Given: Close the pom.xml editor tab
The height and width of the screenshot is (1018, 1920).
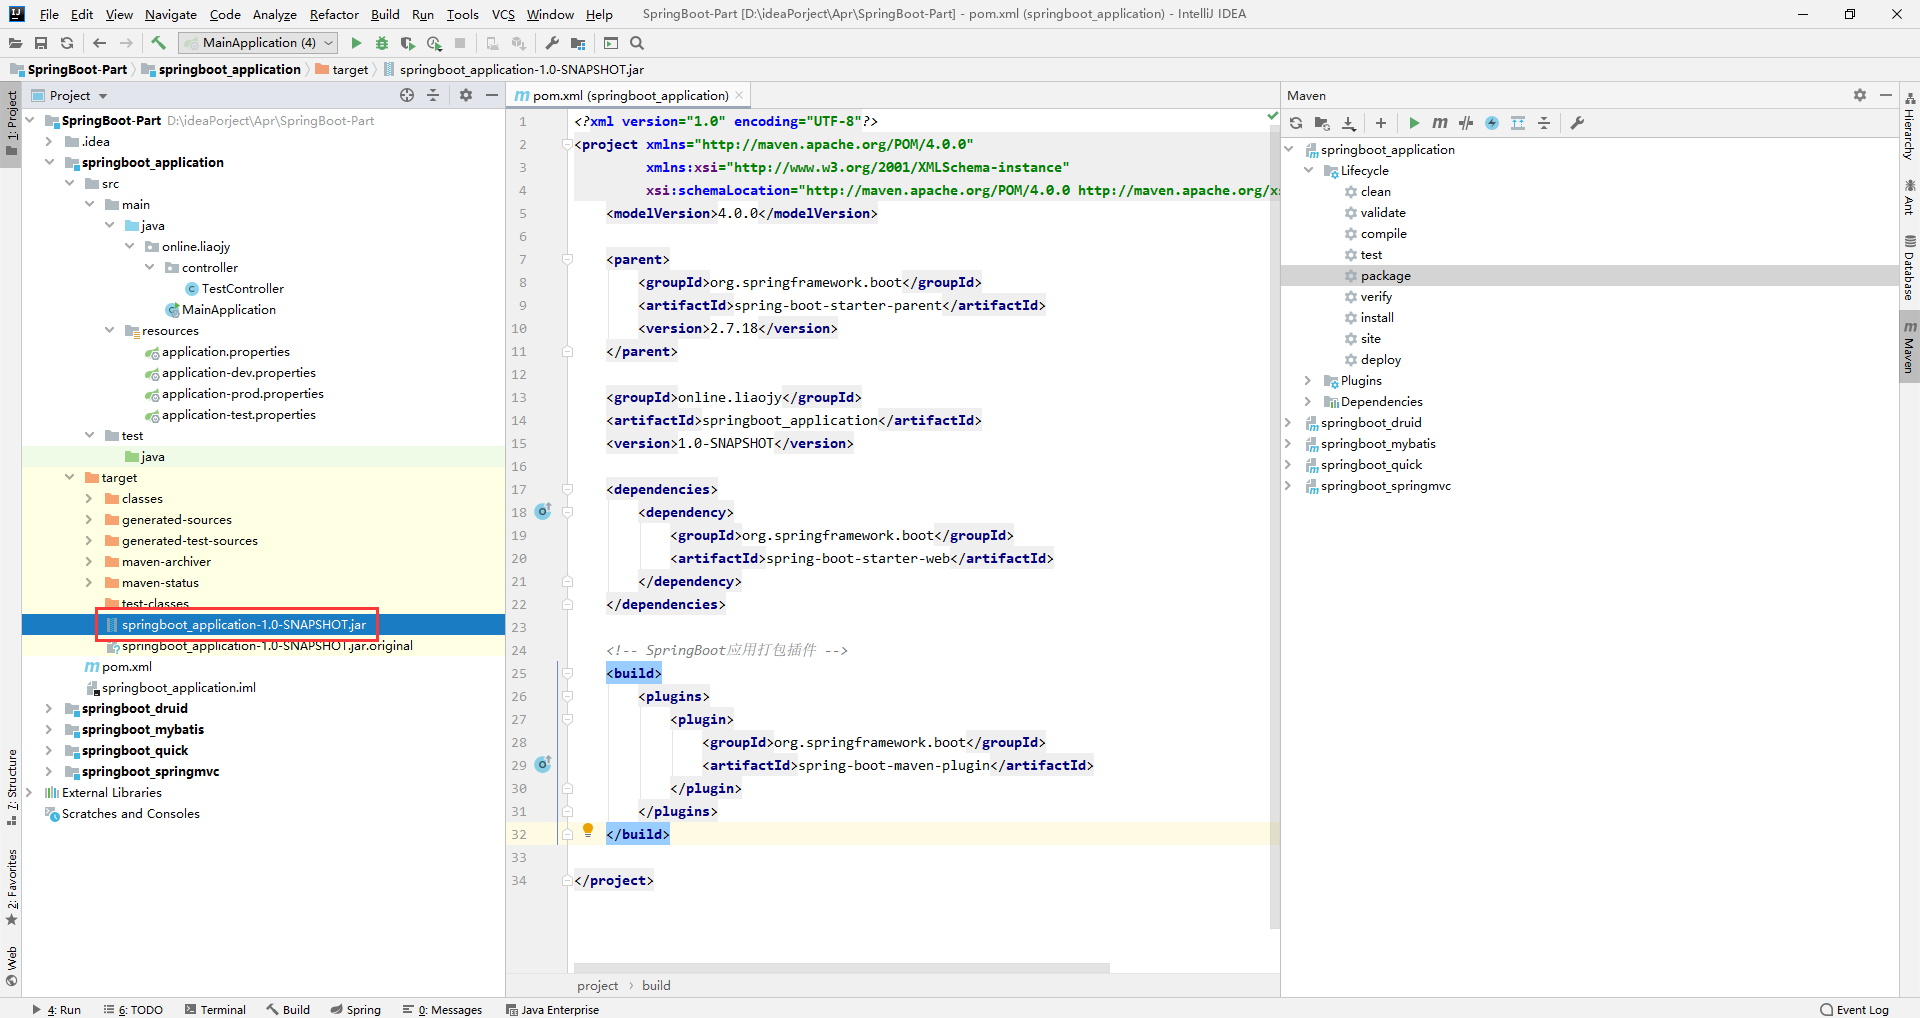Looking at the screenshot, I should point(739,95).
